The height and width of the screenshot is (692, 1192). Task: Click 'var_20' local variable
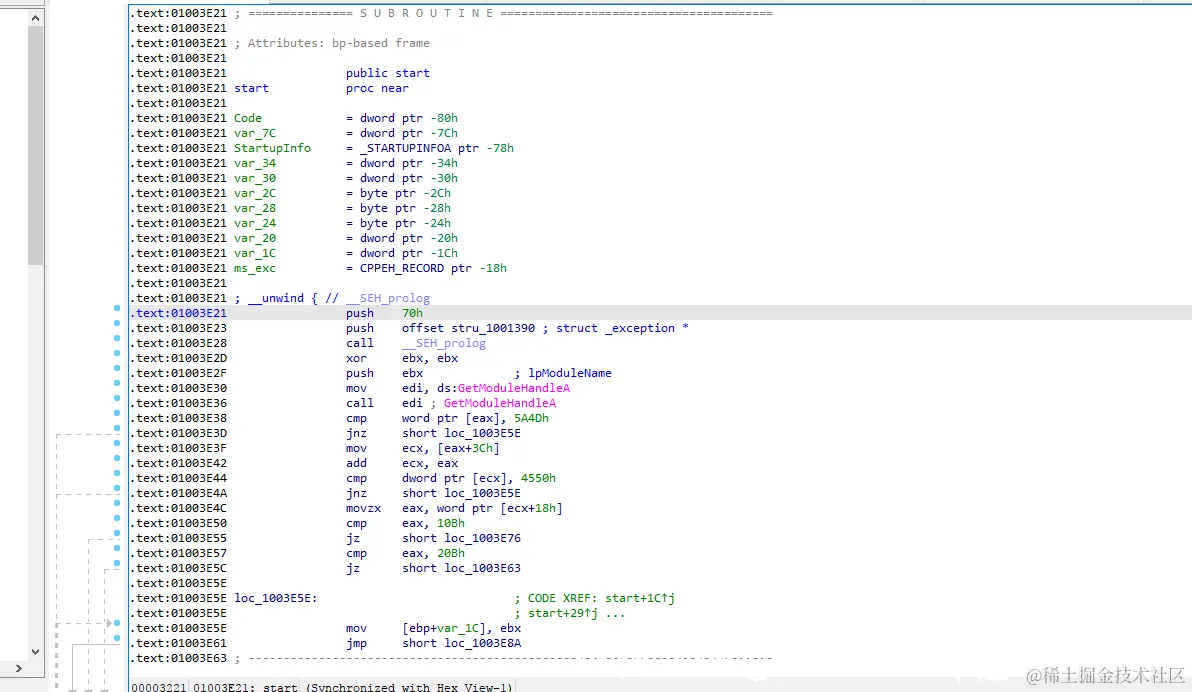click(255, 239)
